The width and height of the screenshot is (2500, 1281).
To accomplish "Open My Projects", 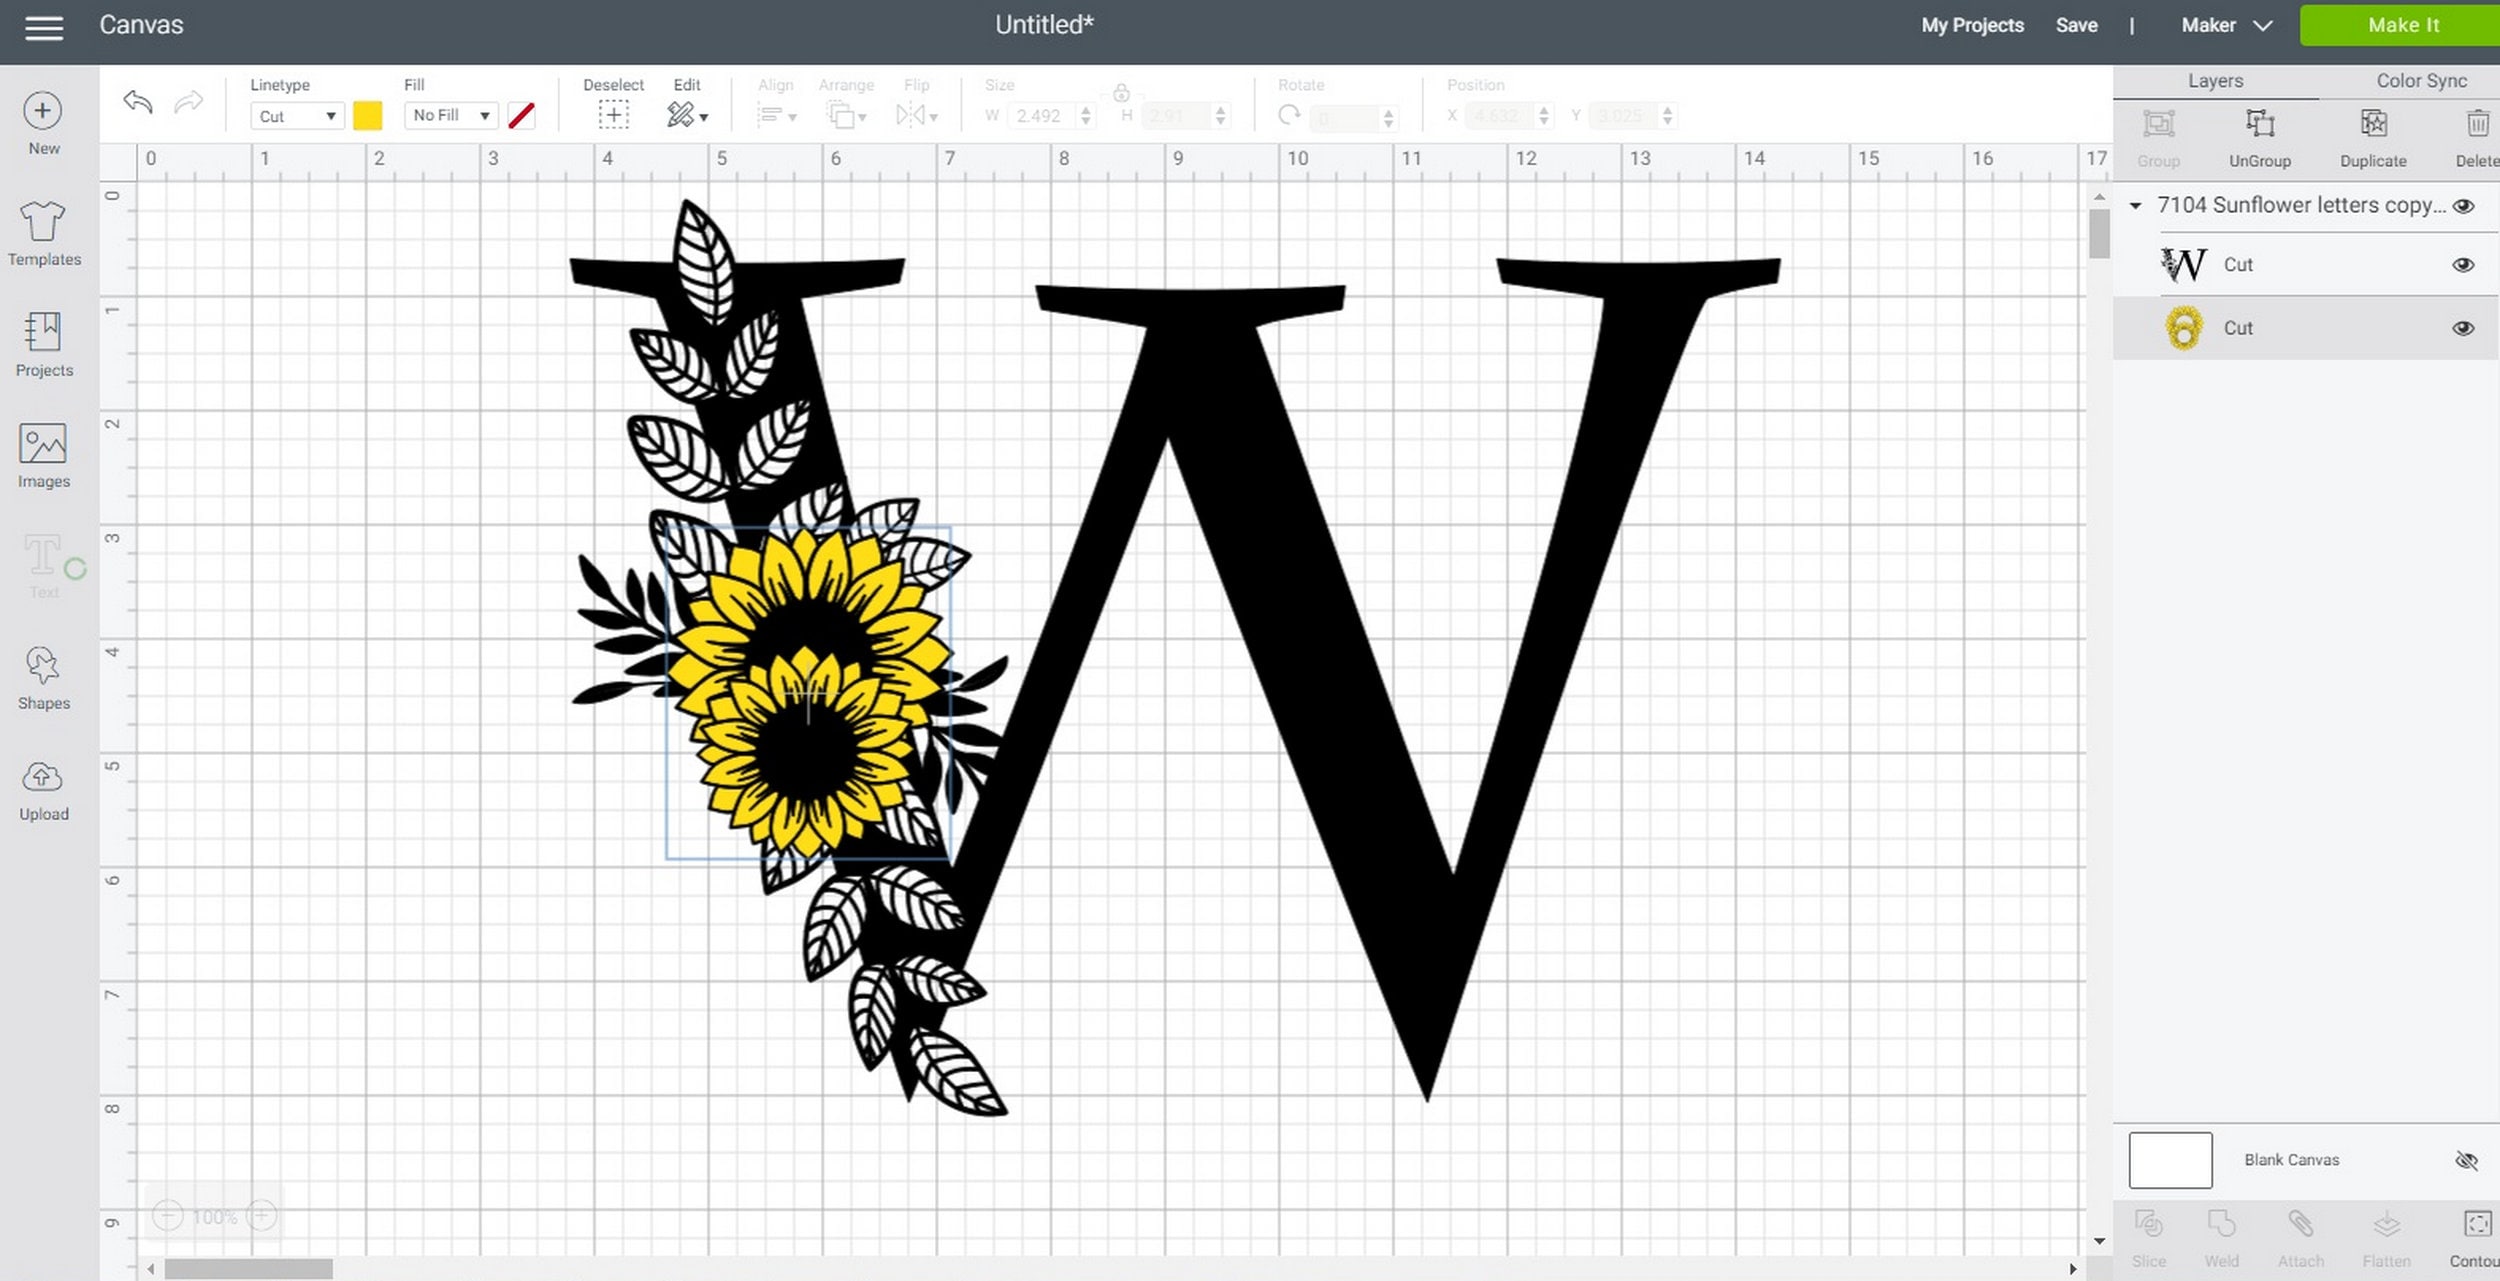I will coord(1971,24).
